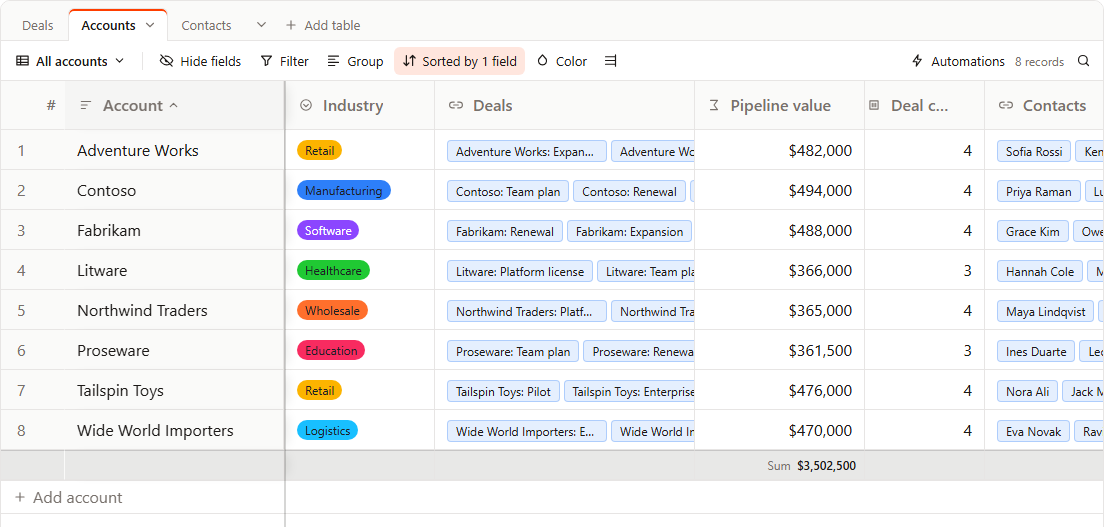
Task: Open the row height icon in toolbar
Action: click(610, 61)
